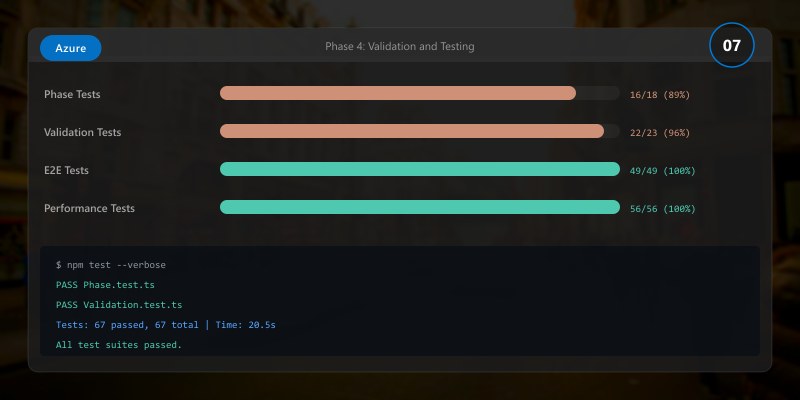Click the Phase Tests progress bar

419,93
